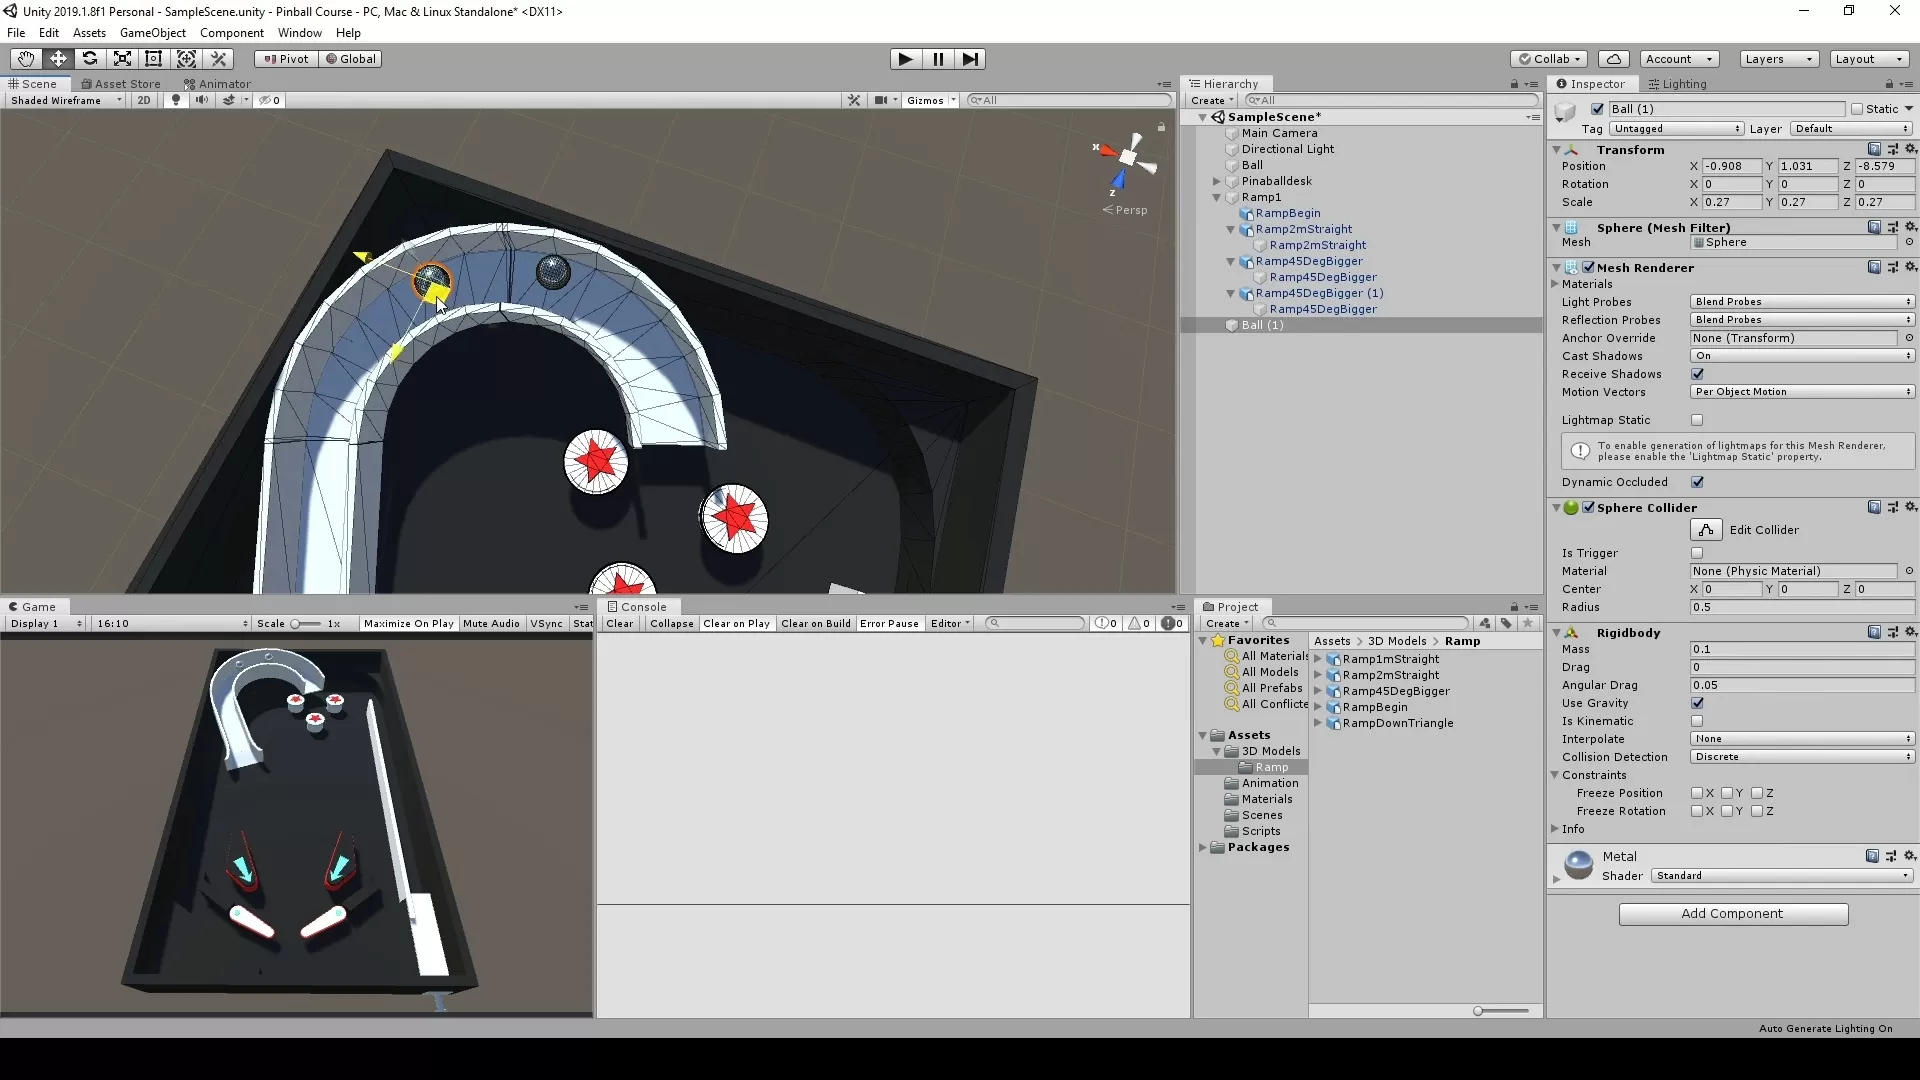The width and height of the screenshot is (1920, 1080).
Task: Open the GameObject menu
Action: [152, 33]
